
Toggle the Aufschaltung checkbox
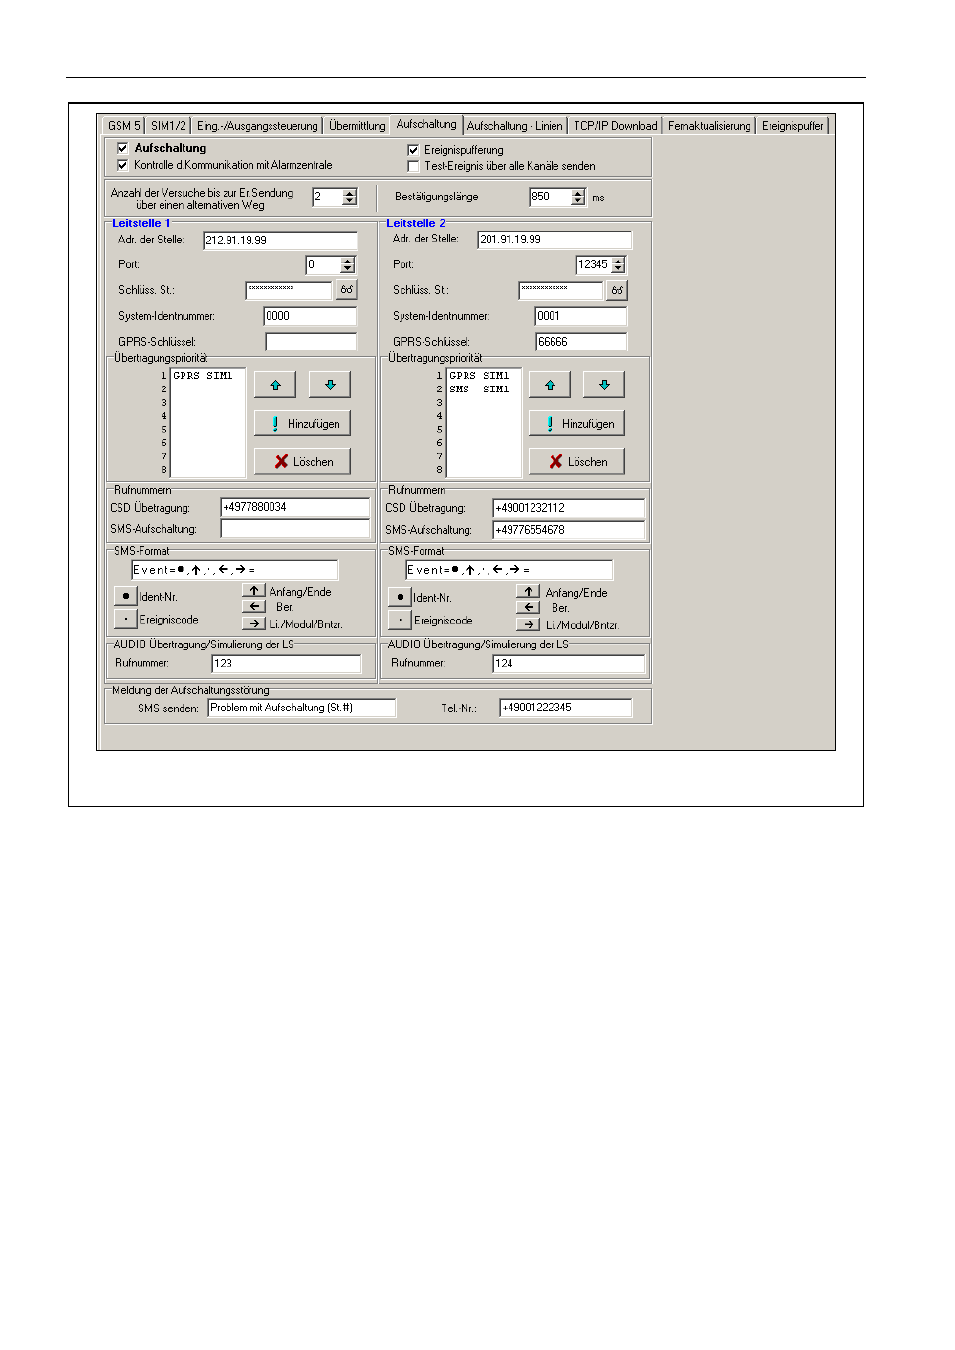123,148
